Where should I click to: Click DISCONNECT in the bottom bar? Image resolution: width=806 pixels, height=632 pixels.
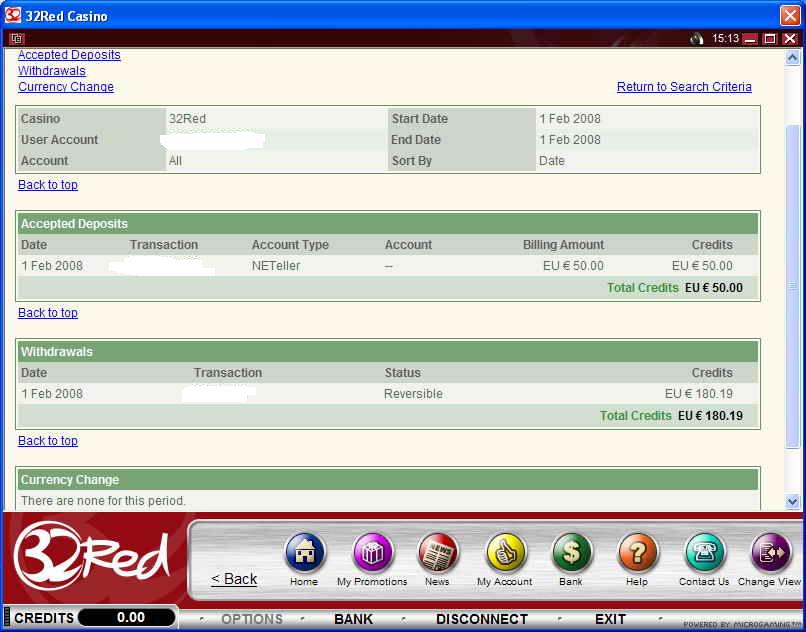[482, 619]
